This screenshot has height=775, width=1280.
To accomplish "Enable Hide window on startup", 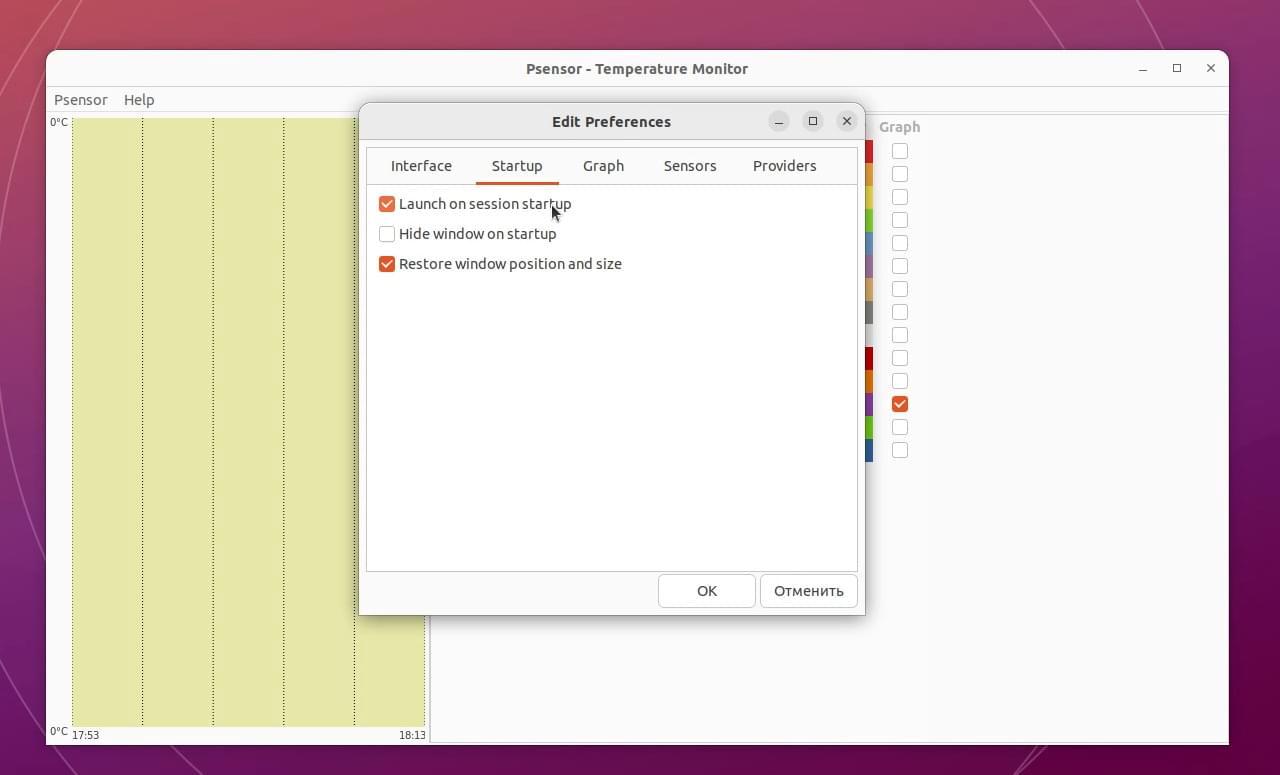I will 387,234.
